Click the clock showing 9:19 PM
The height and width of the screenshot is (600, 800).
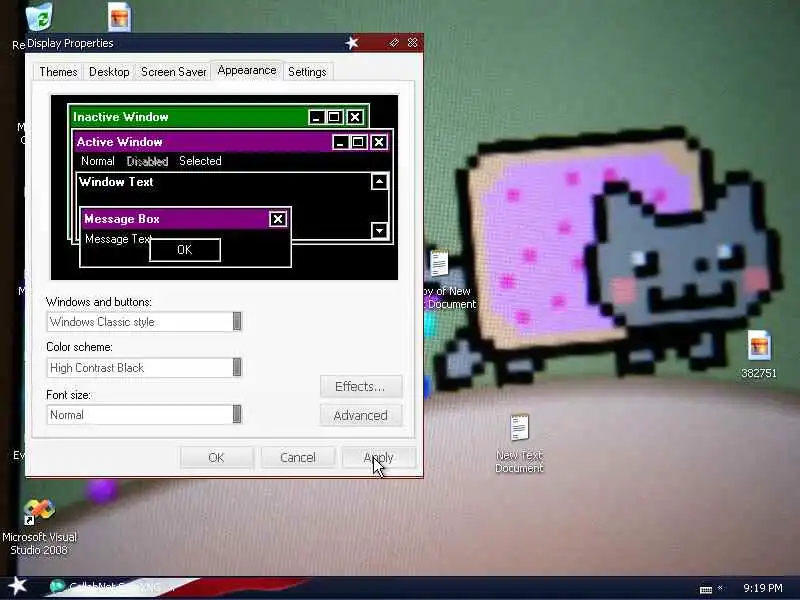click(x=762, y=588)
